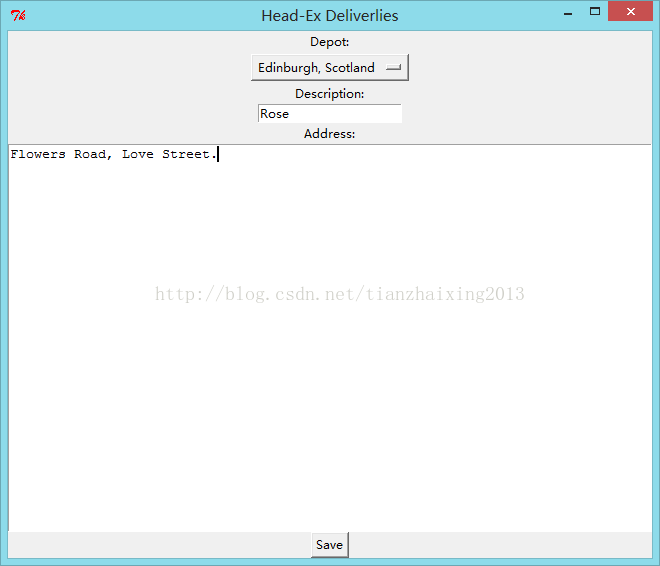Place cursor on word Flowers in address
This screenshot has height=566, width=660.
(38, 154)
